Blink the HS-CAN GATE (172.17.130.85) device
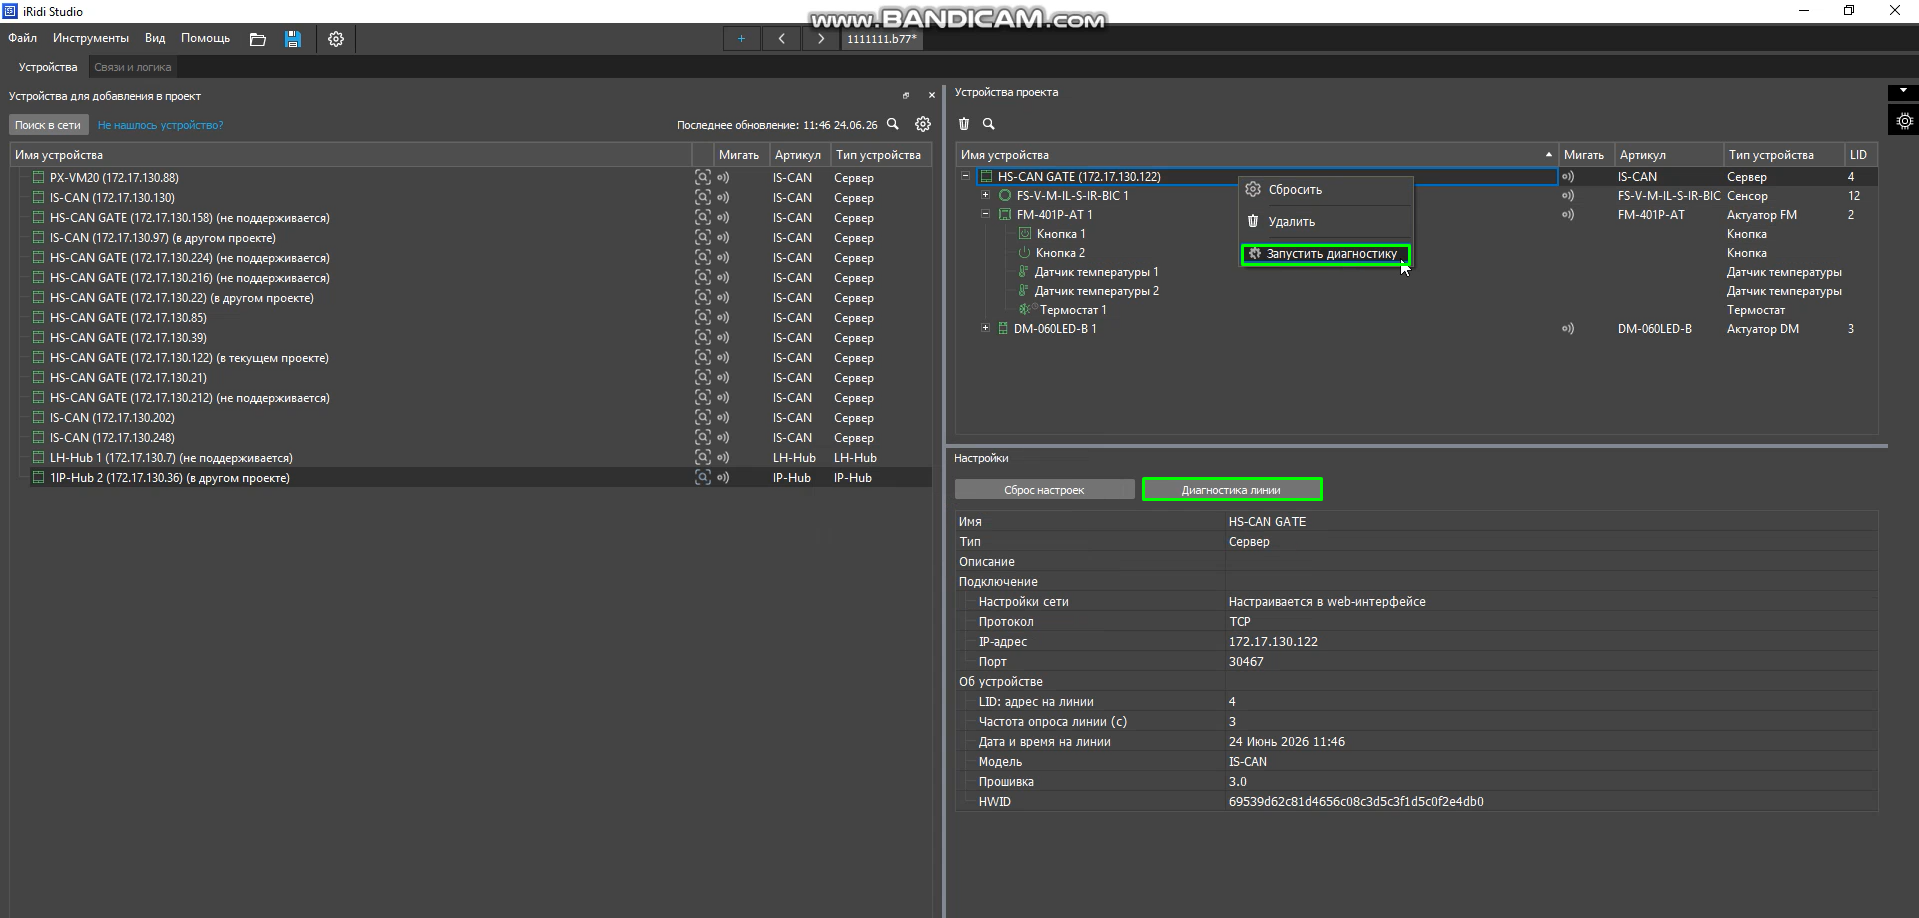 pyautogui.click(x=723, y=318)
